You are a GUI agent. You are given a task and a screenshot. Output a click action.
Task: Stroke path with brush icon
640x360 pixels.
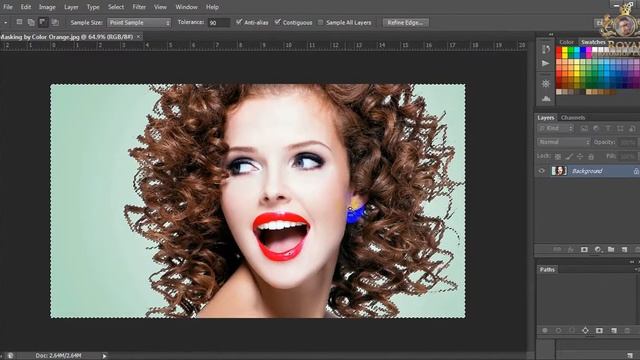tap(558, 330)
